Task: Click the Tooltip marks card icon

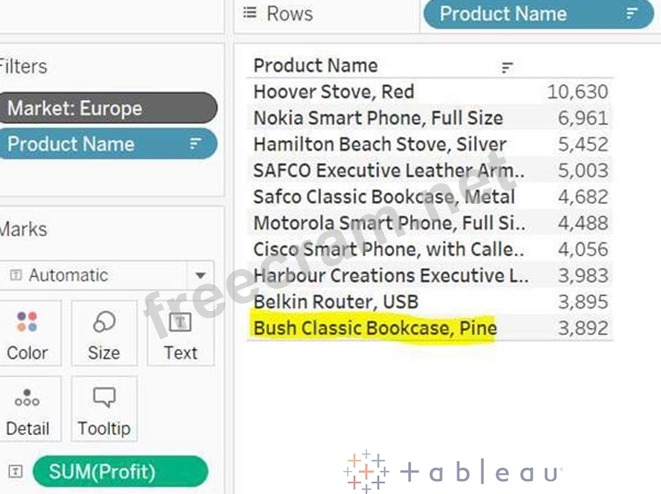Action: pos(103,399)
